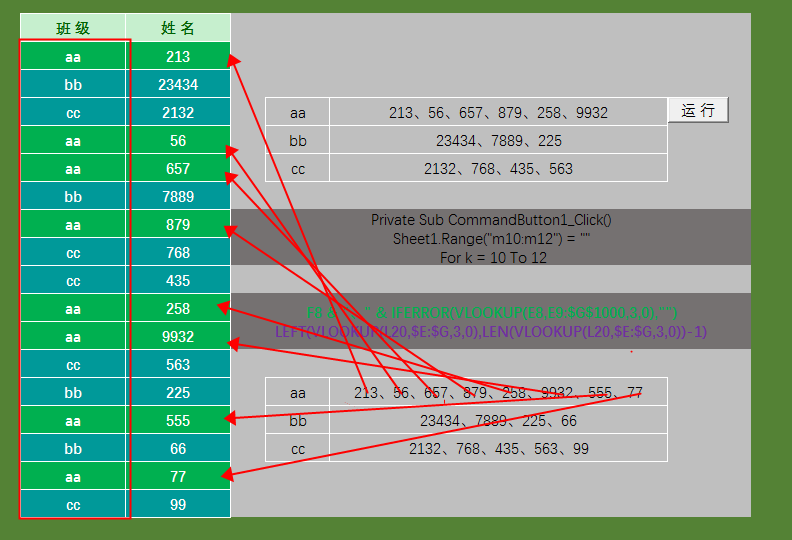The width and height of the screenshot is (792, 540).
Task: Select the lower result row ending in 555、77
Action: (498, 392)
